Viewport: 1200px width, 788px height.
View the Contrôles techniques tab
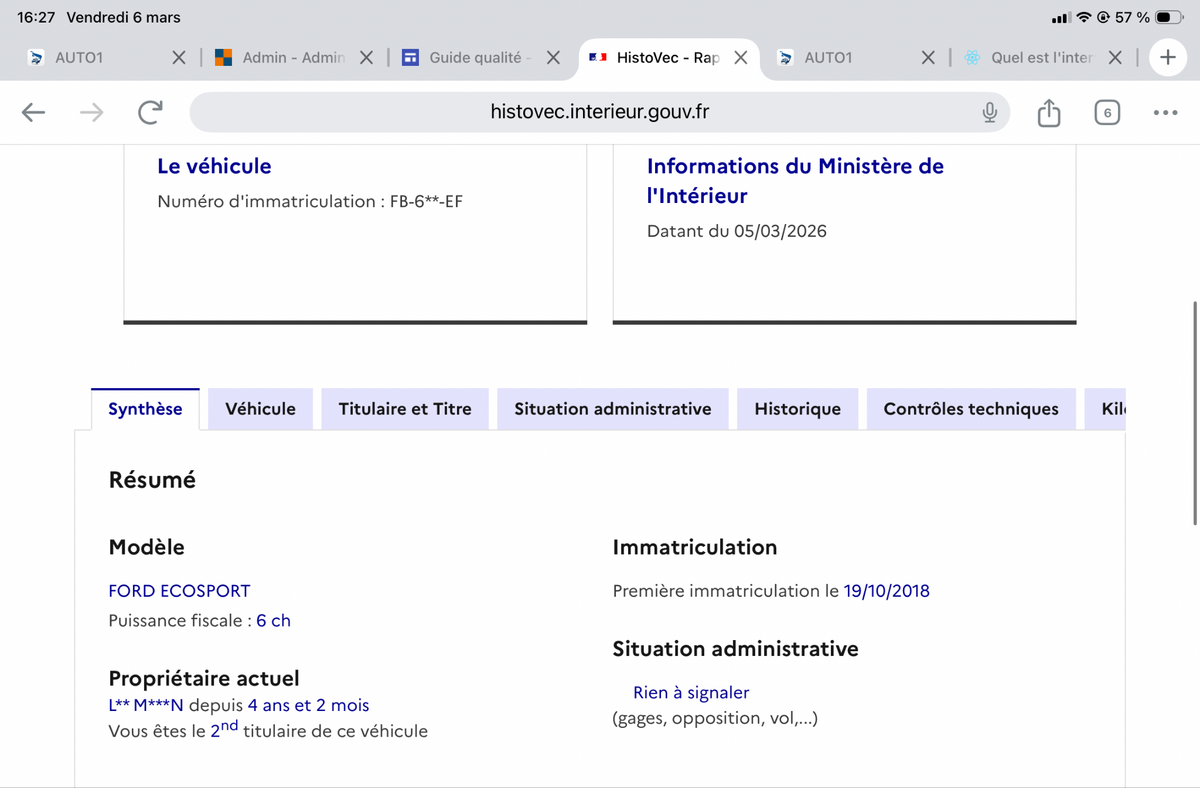[x=970, y=409]
